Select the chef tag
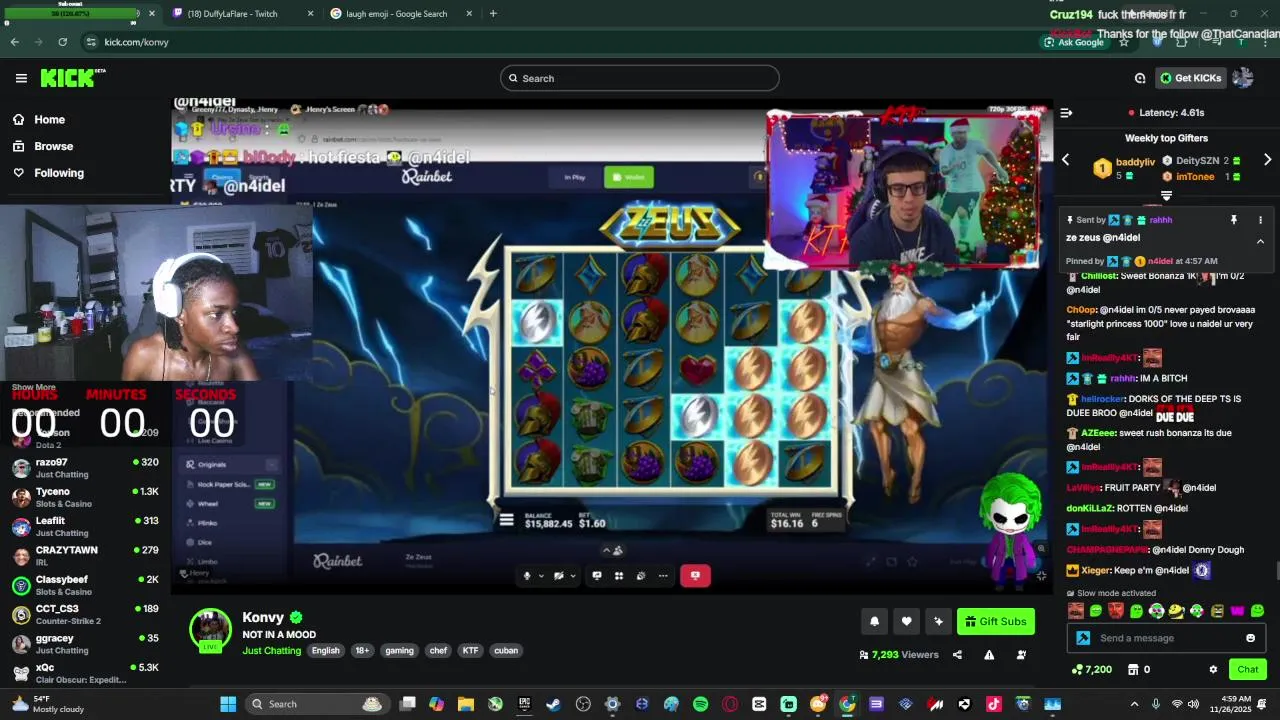The image size is (1280, 720). tap(438, 650)
